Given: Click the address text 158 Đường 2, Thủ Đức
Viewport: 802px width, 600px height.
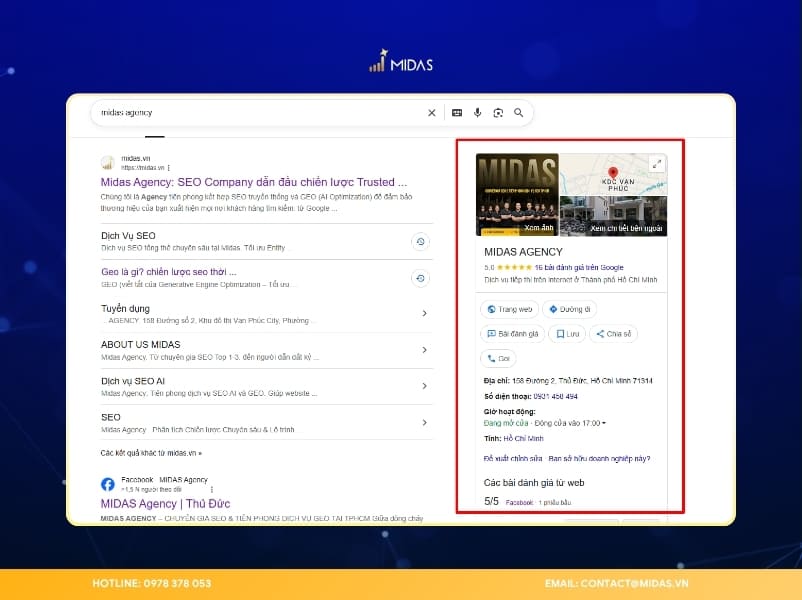Looking at the screenshot, I should (x=582, y=381).
